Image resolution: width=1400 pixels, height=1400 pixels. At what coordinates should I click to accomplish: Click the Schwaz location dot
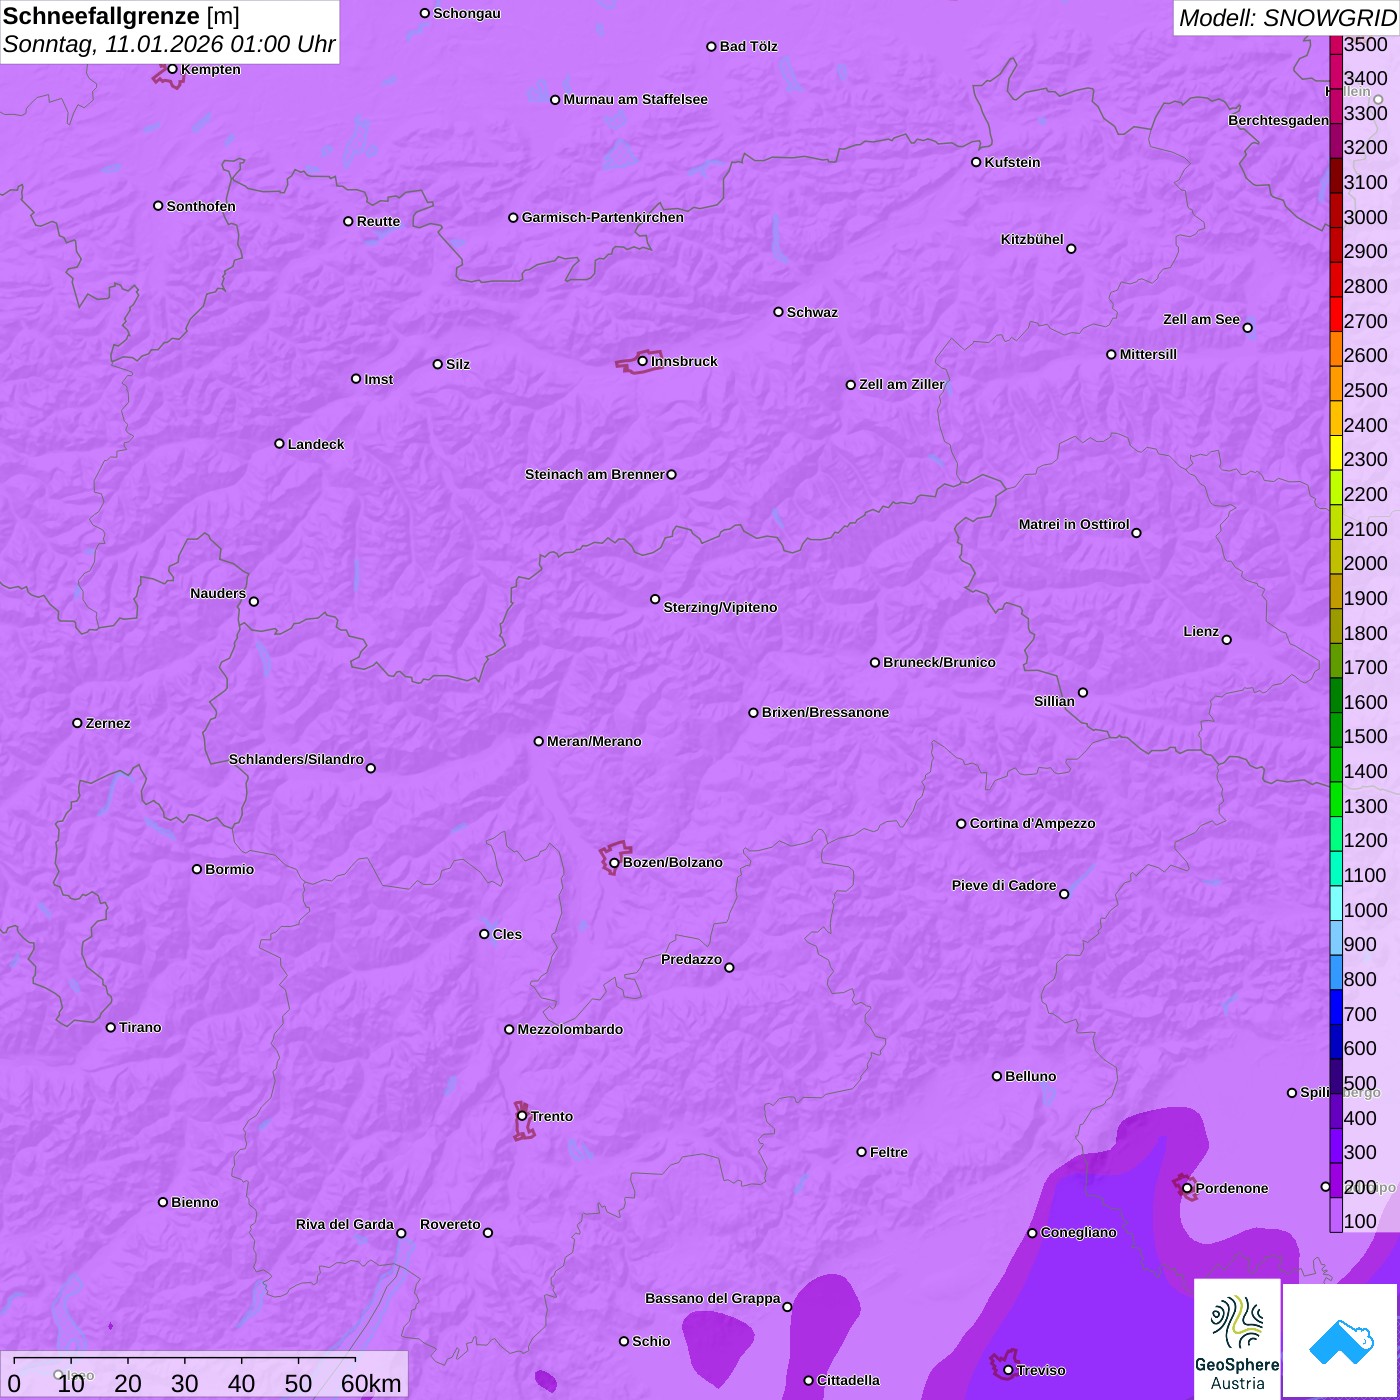(x=778, y=312)
